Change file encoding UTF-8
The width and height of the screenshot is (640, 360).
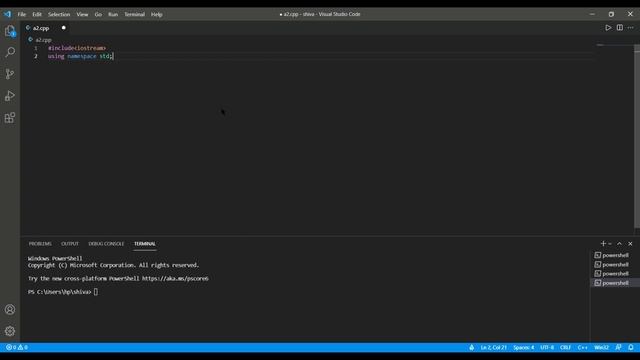click(547, 347)
